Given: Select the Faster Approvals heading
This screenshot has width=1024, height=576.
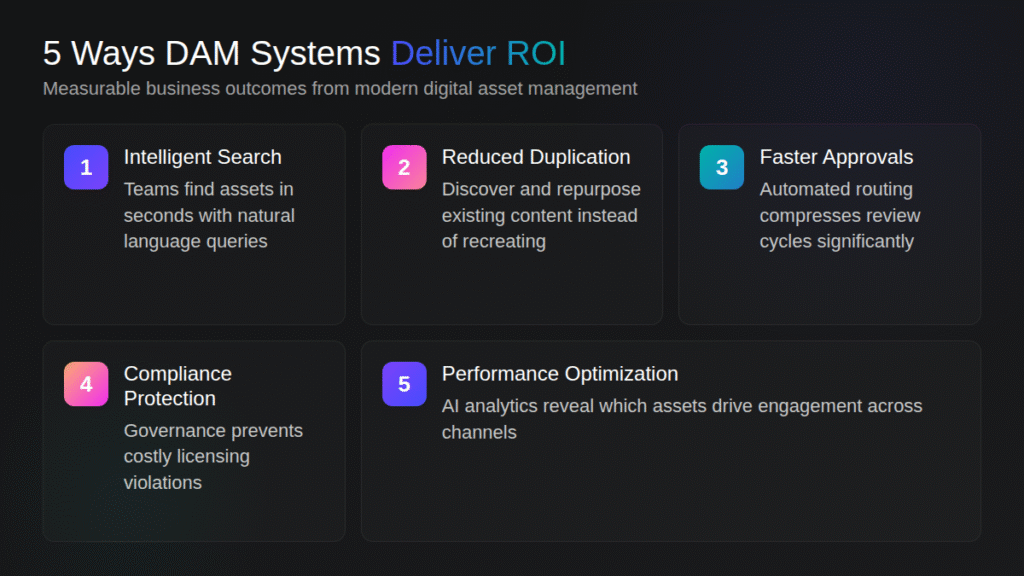Looking at the screenshot, I should coord(836,157).
